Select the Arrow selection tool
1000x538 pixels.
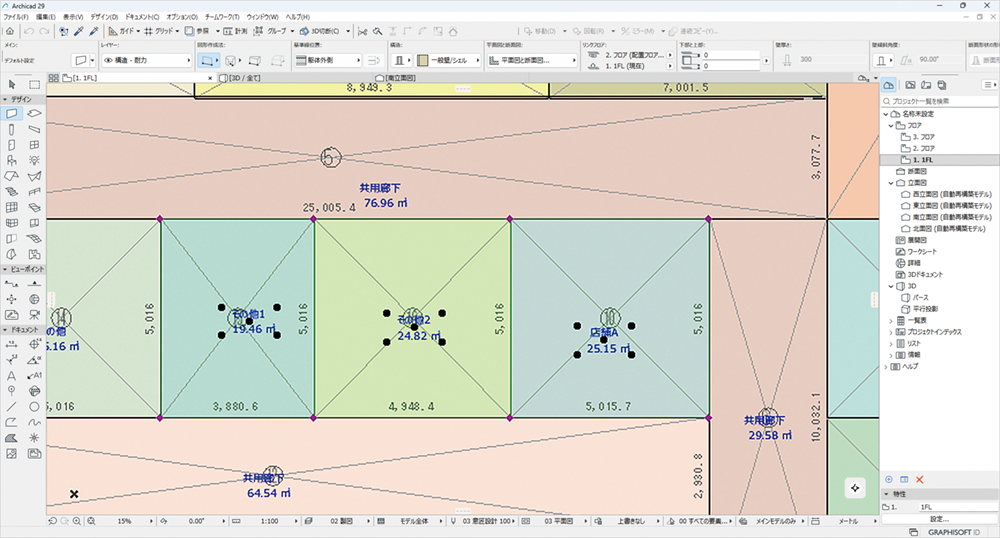coord(11,84)
